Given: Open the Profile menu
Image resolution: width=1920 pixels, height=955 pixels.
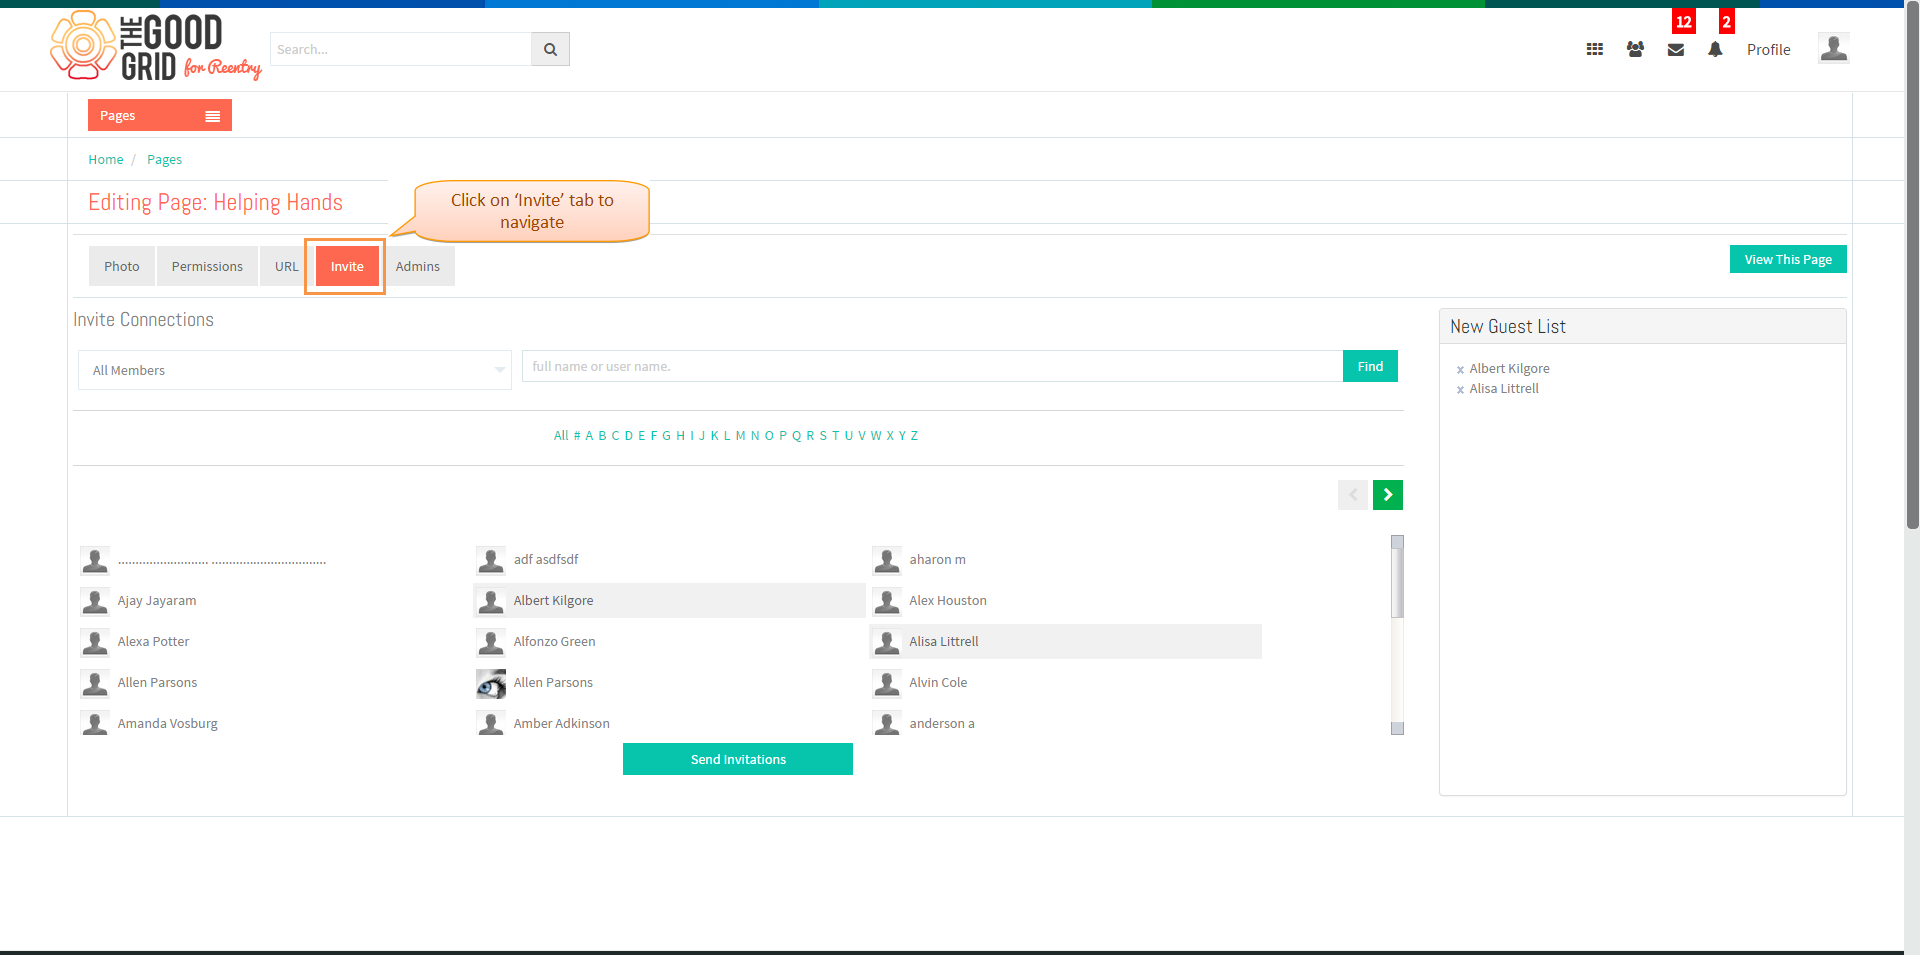Looking at the screenshot, I should pos(1768,50).
